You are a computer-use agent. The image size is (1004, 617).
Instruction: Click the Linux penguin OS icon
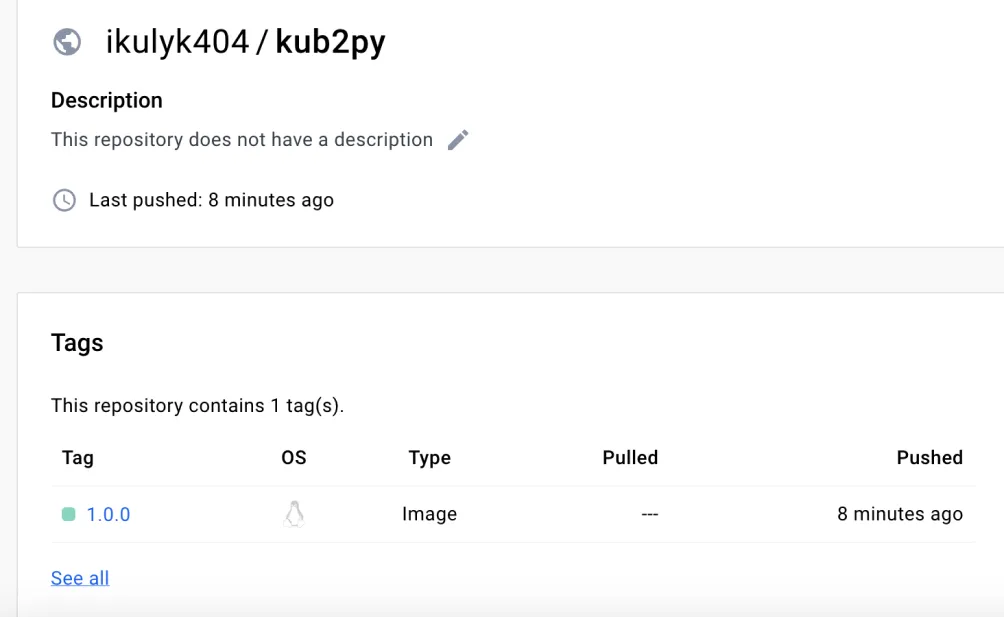(293, 514)
